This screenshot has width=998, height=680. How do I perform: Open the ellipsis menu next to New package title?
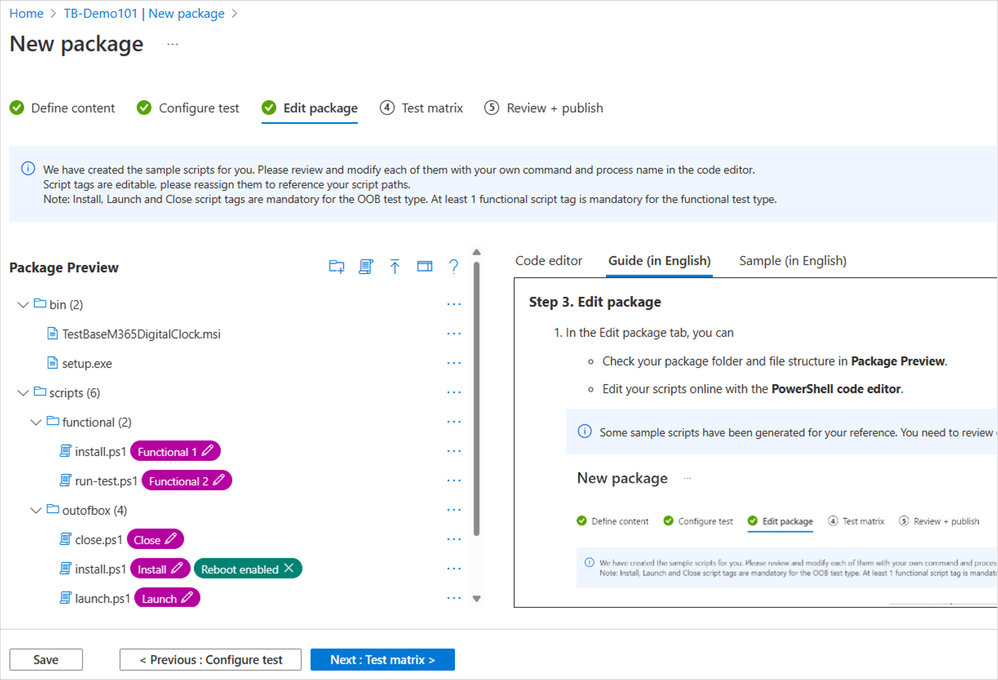(172, 44)
